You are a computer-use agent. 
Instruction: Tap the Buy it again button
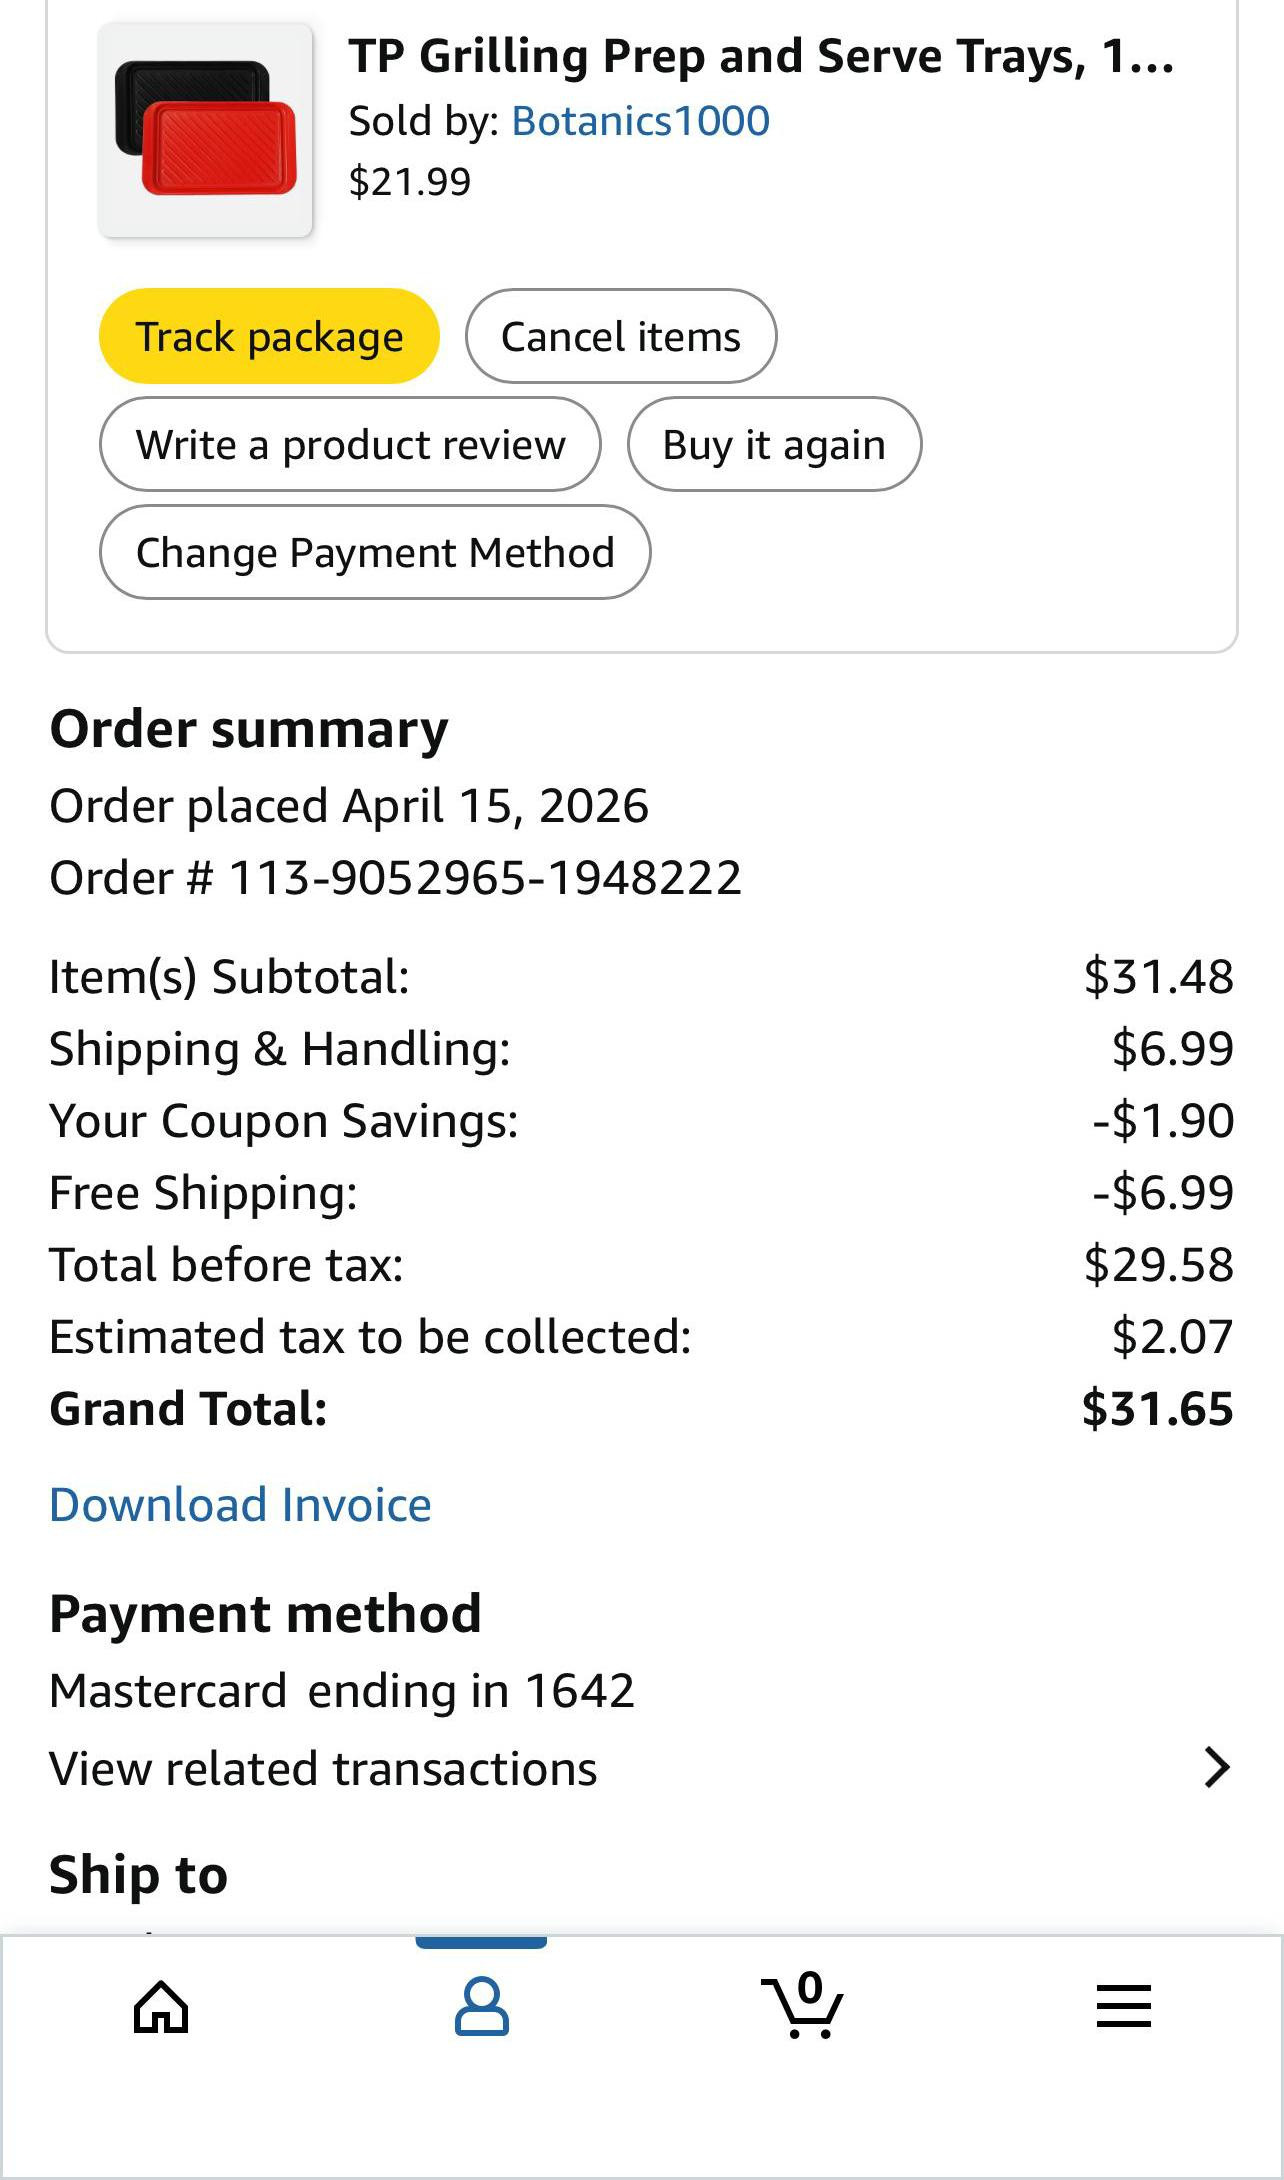coord(774,444)
